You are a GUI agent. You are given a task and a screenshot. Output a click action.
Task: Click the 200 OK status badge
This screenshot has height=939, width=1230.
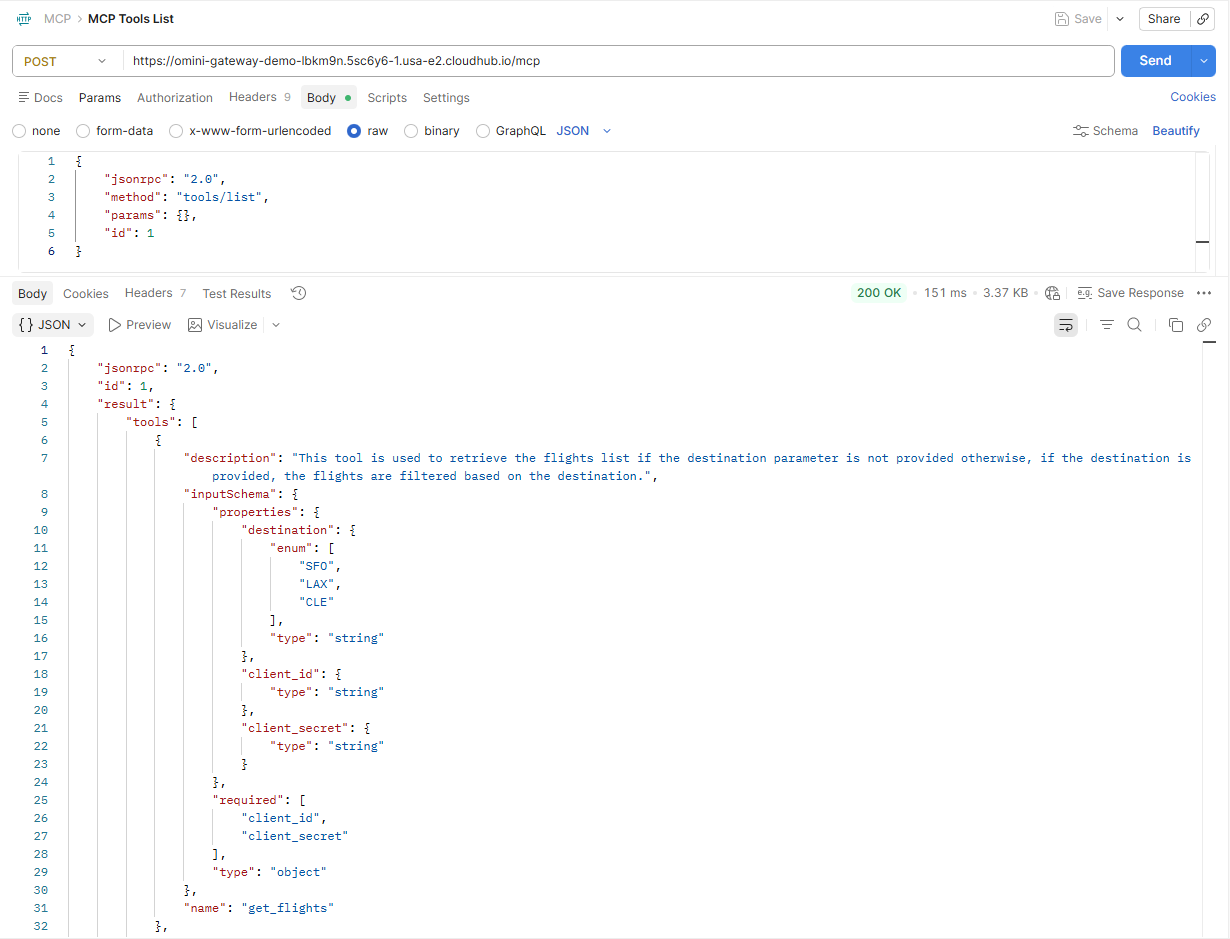[x=879, y=293]
